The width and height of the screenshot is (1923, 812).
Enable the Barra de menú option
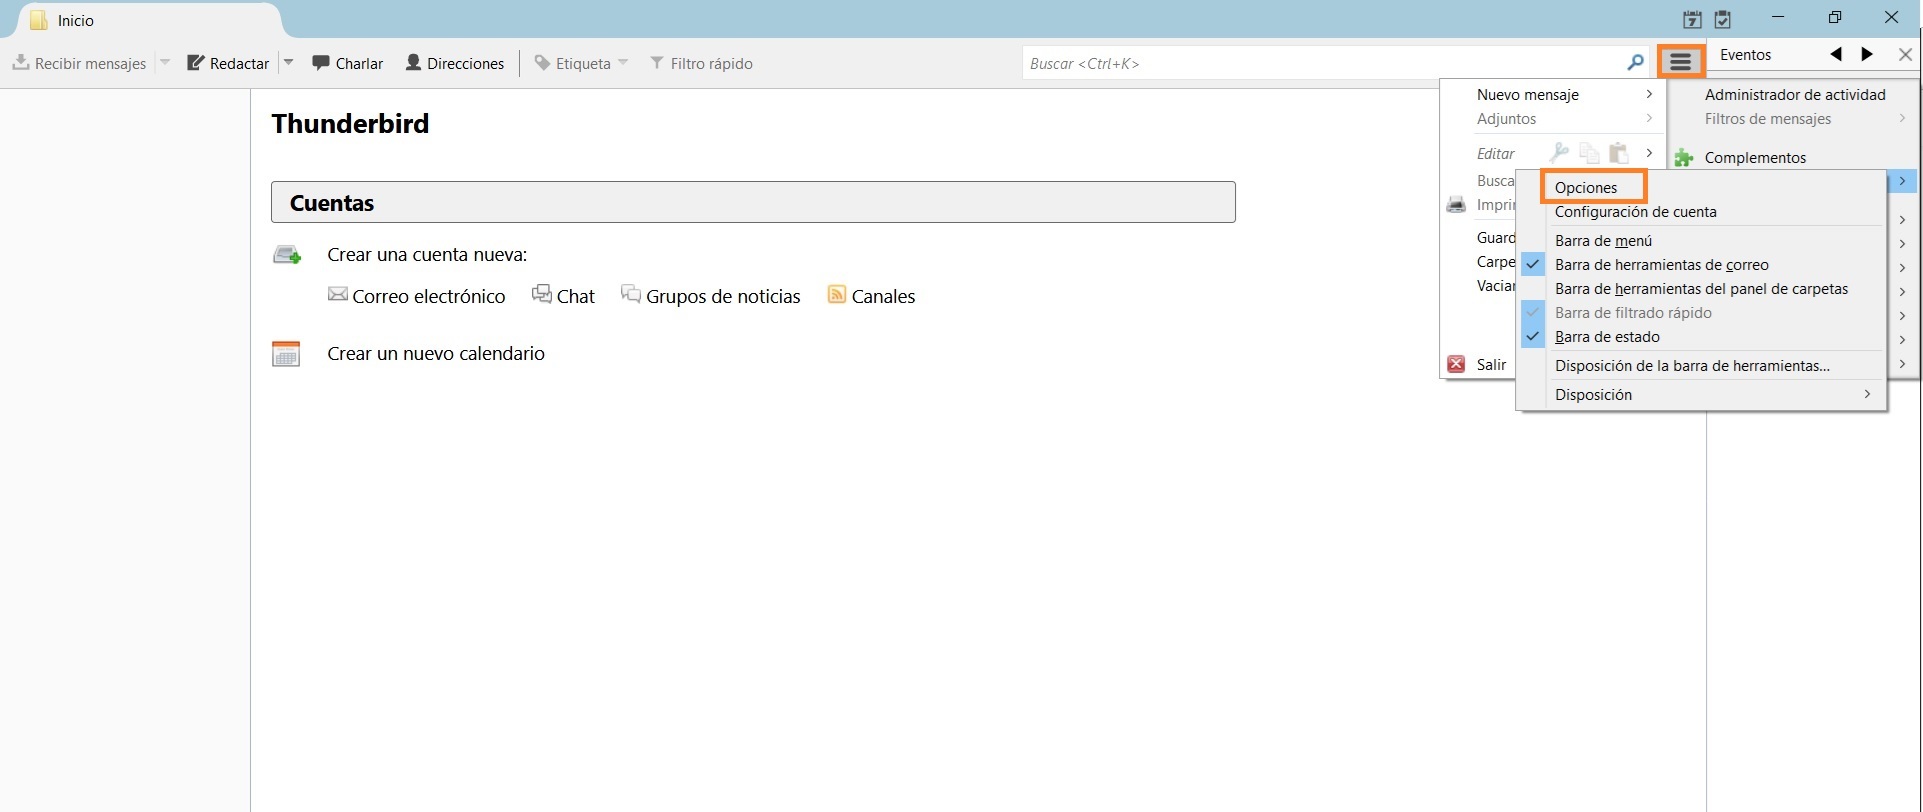pyautogui.click(x=1603, y=241)
